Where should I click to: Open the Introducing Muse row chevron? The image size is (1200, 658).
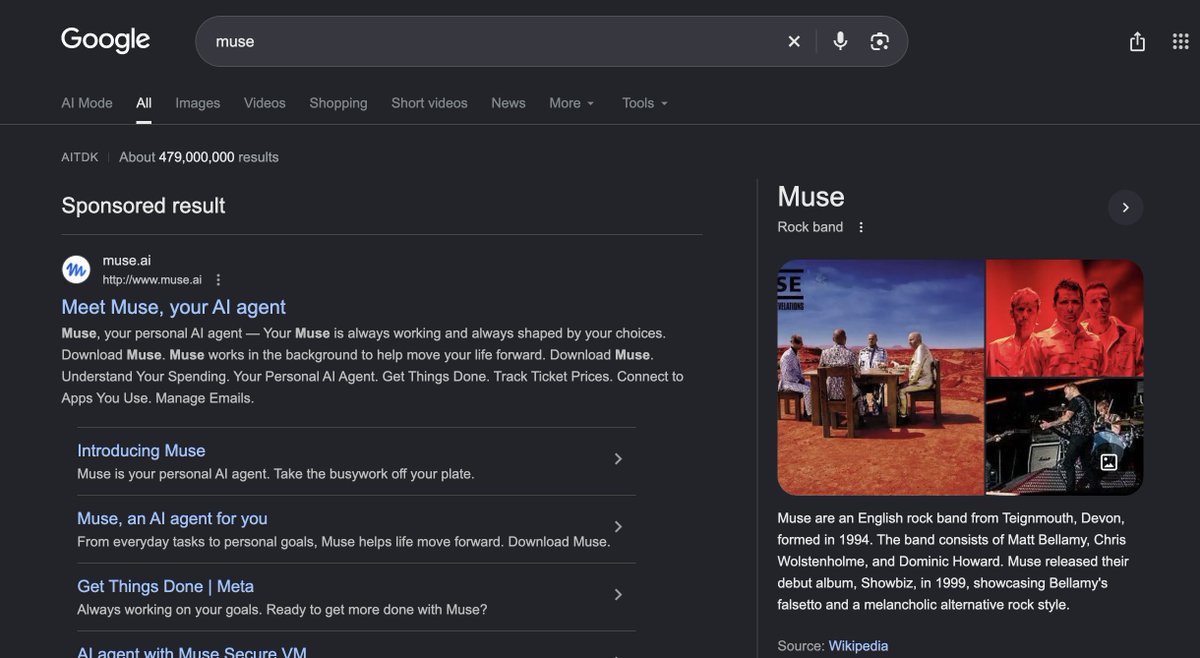tap(618, 459)
